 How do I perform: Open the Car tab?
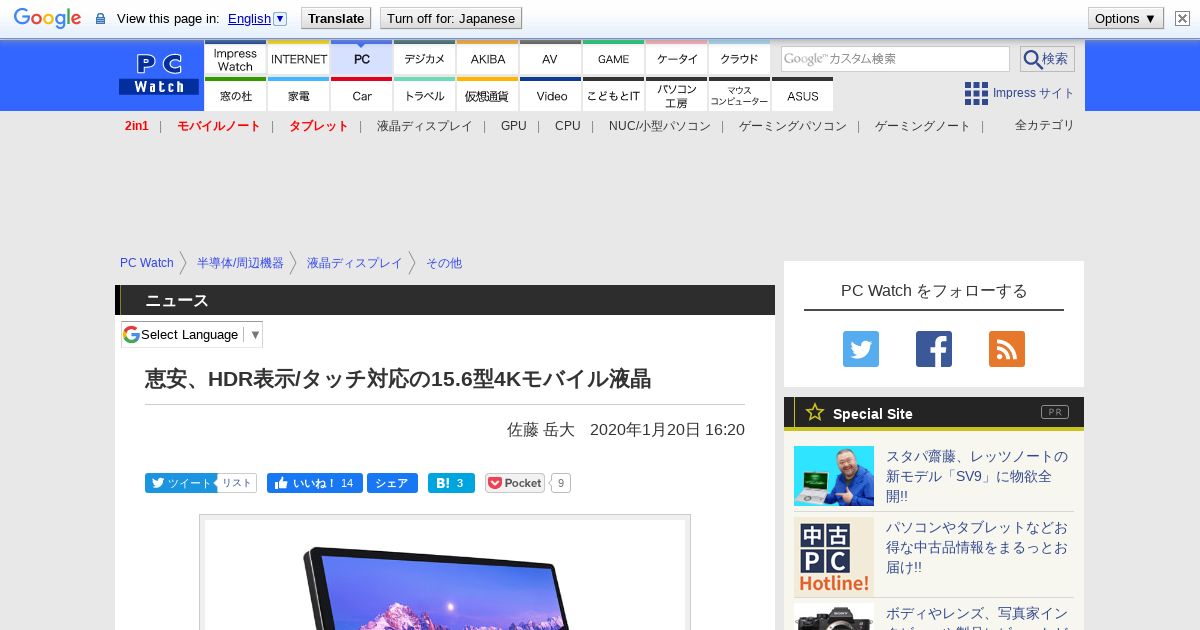pyautogui.click(x=362, y=95)
